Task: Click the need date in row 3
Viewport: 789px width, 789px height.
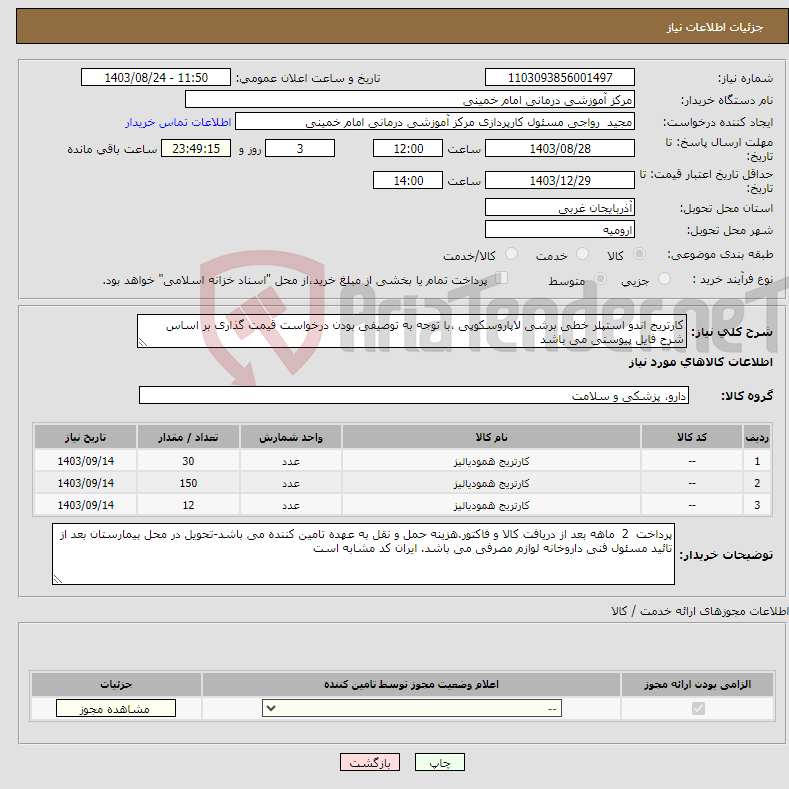Action: pyautogui.click(x=86, y=505)
